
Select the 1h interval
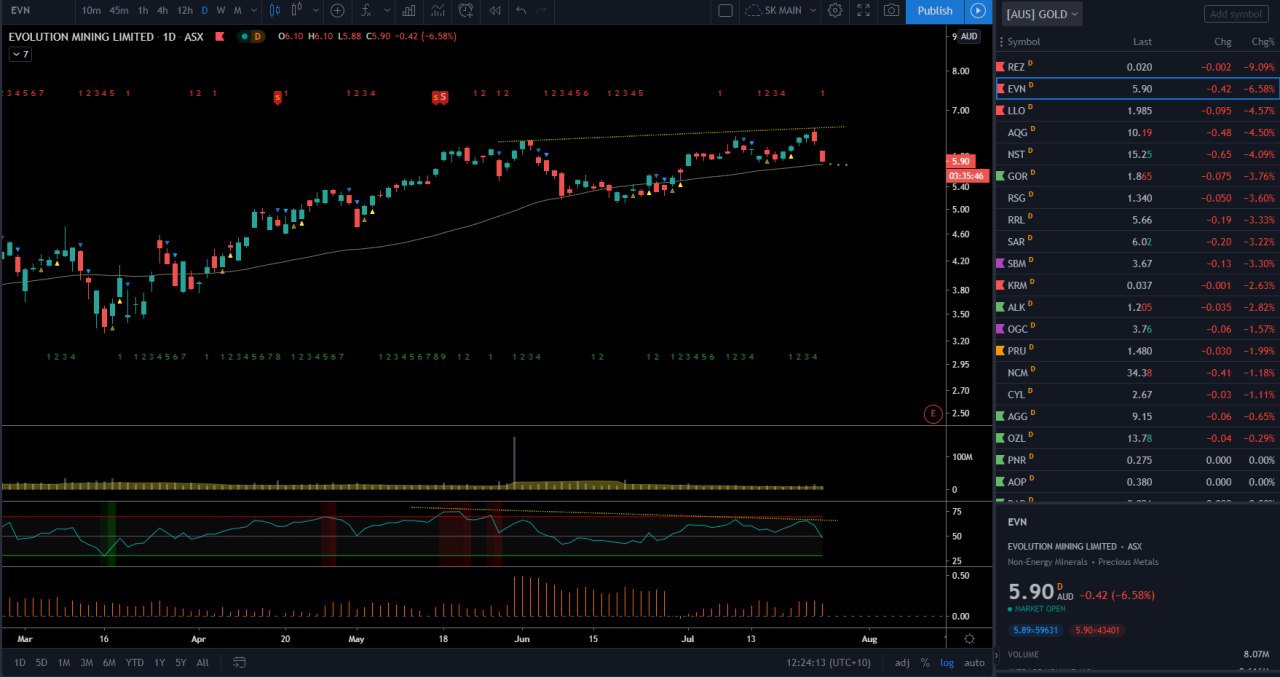coord(143,10)
